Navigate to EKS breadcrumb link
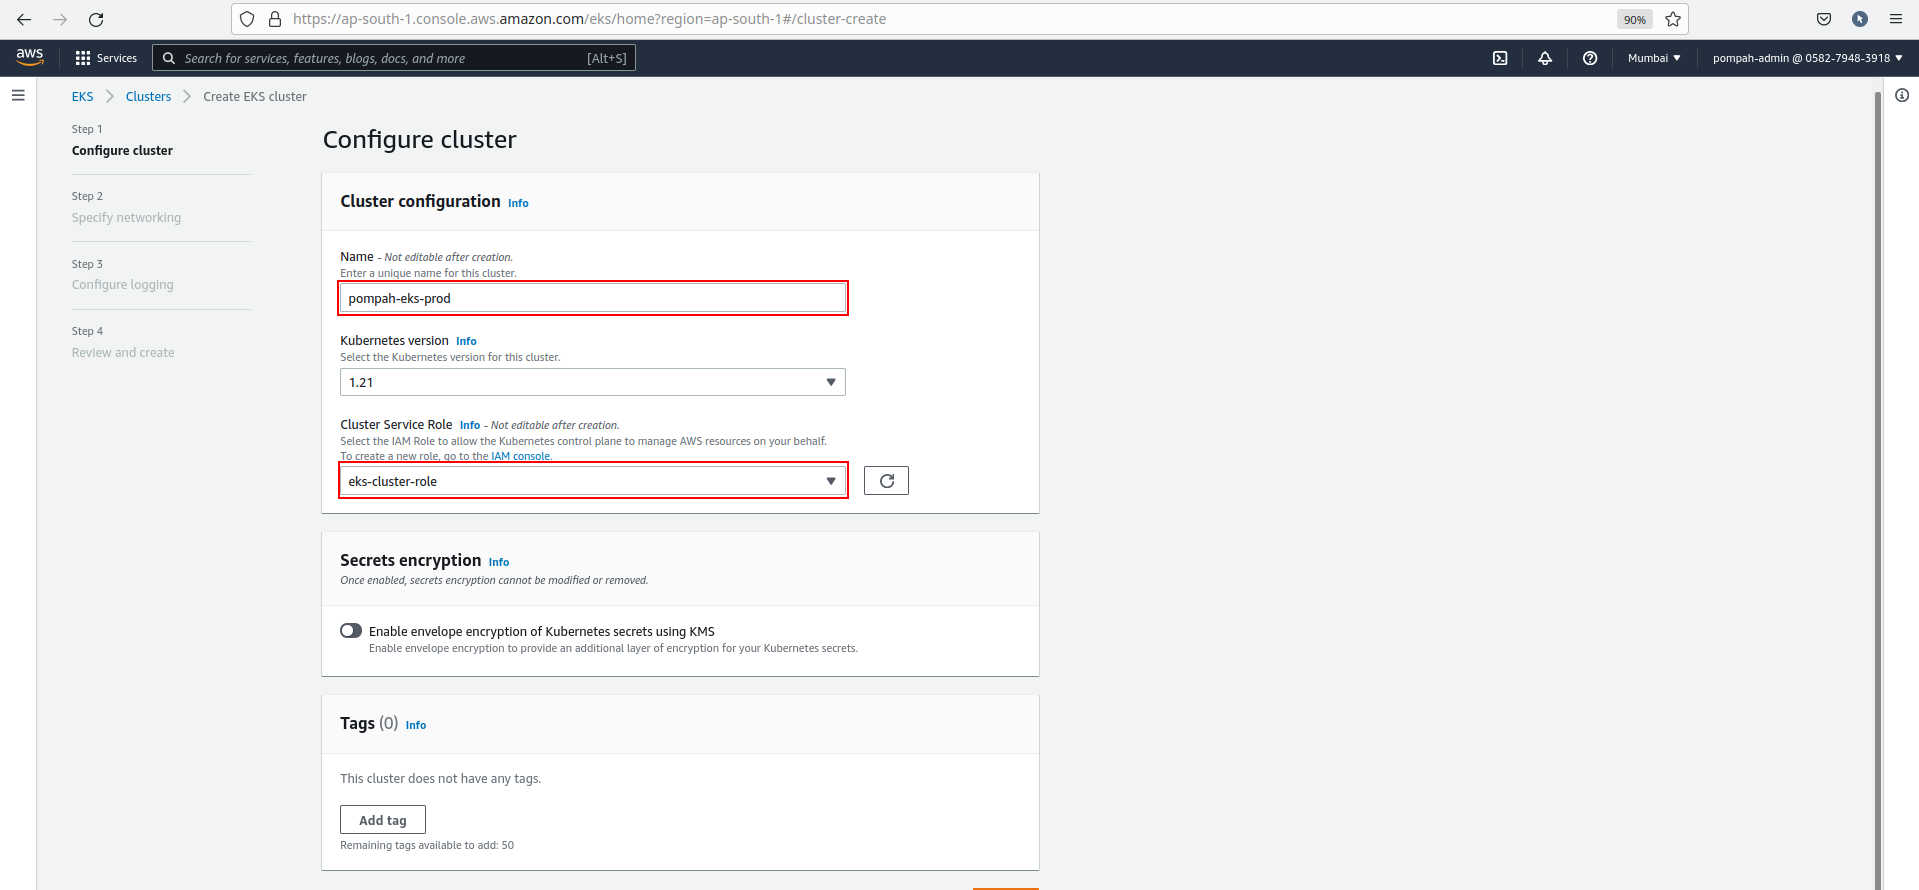The height and width of the screenshot is (890, 1919). point(82,97)
